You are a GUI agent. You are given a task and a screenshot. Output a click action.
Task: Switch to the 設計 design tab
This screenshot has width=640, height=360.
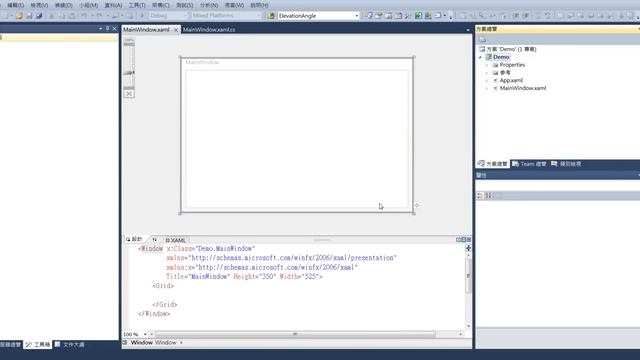(134, 240)
